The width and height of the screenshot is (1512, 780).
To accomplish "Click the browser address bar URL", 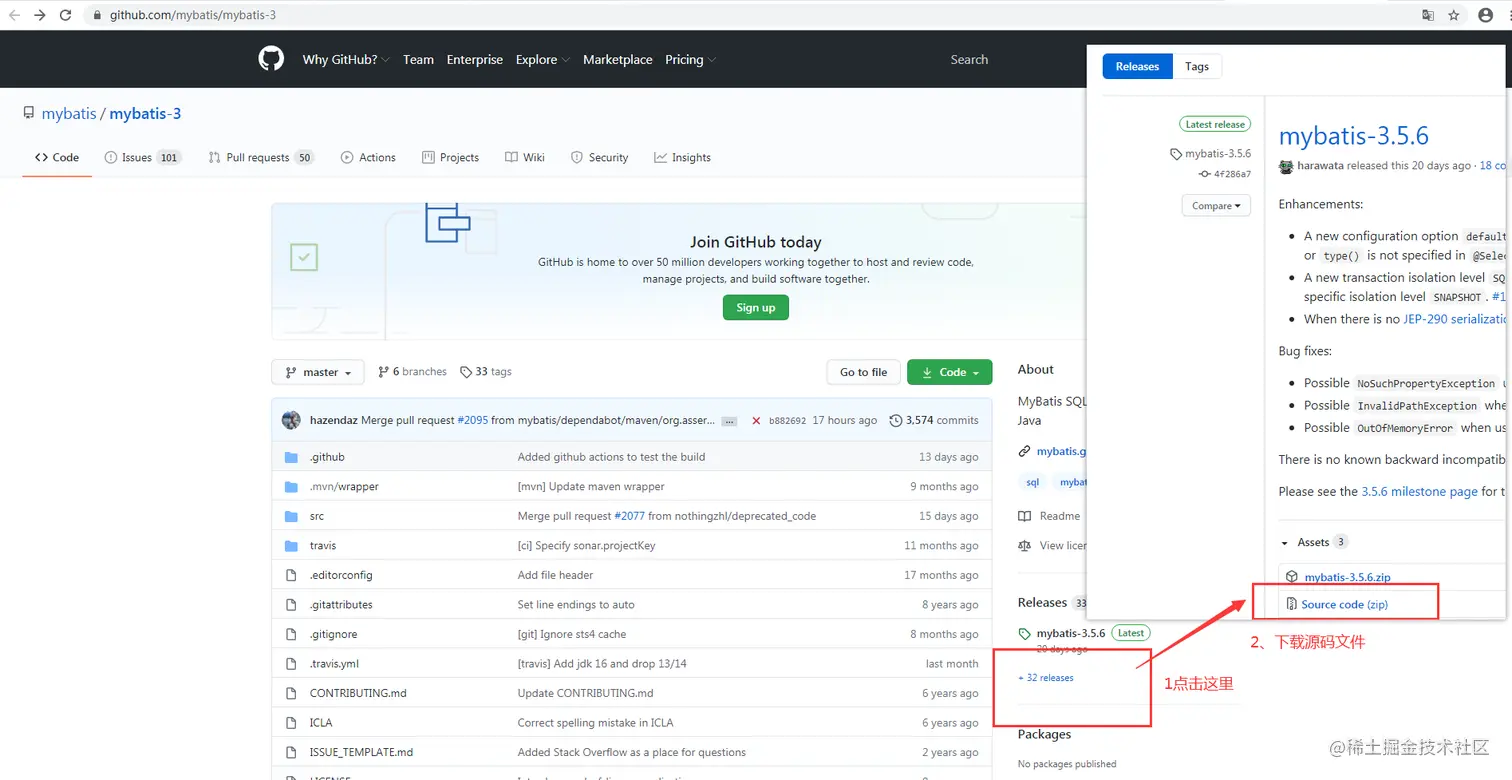I will 193,15.
